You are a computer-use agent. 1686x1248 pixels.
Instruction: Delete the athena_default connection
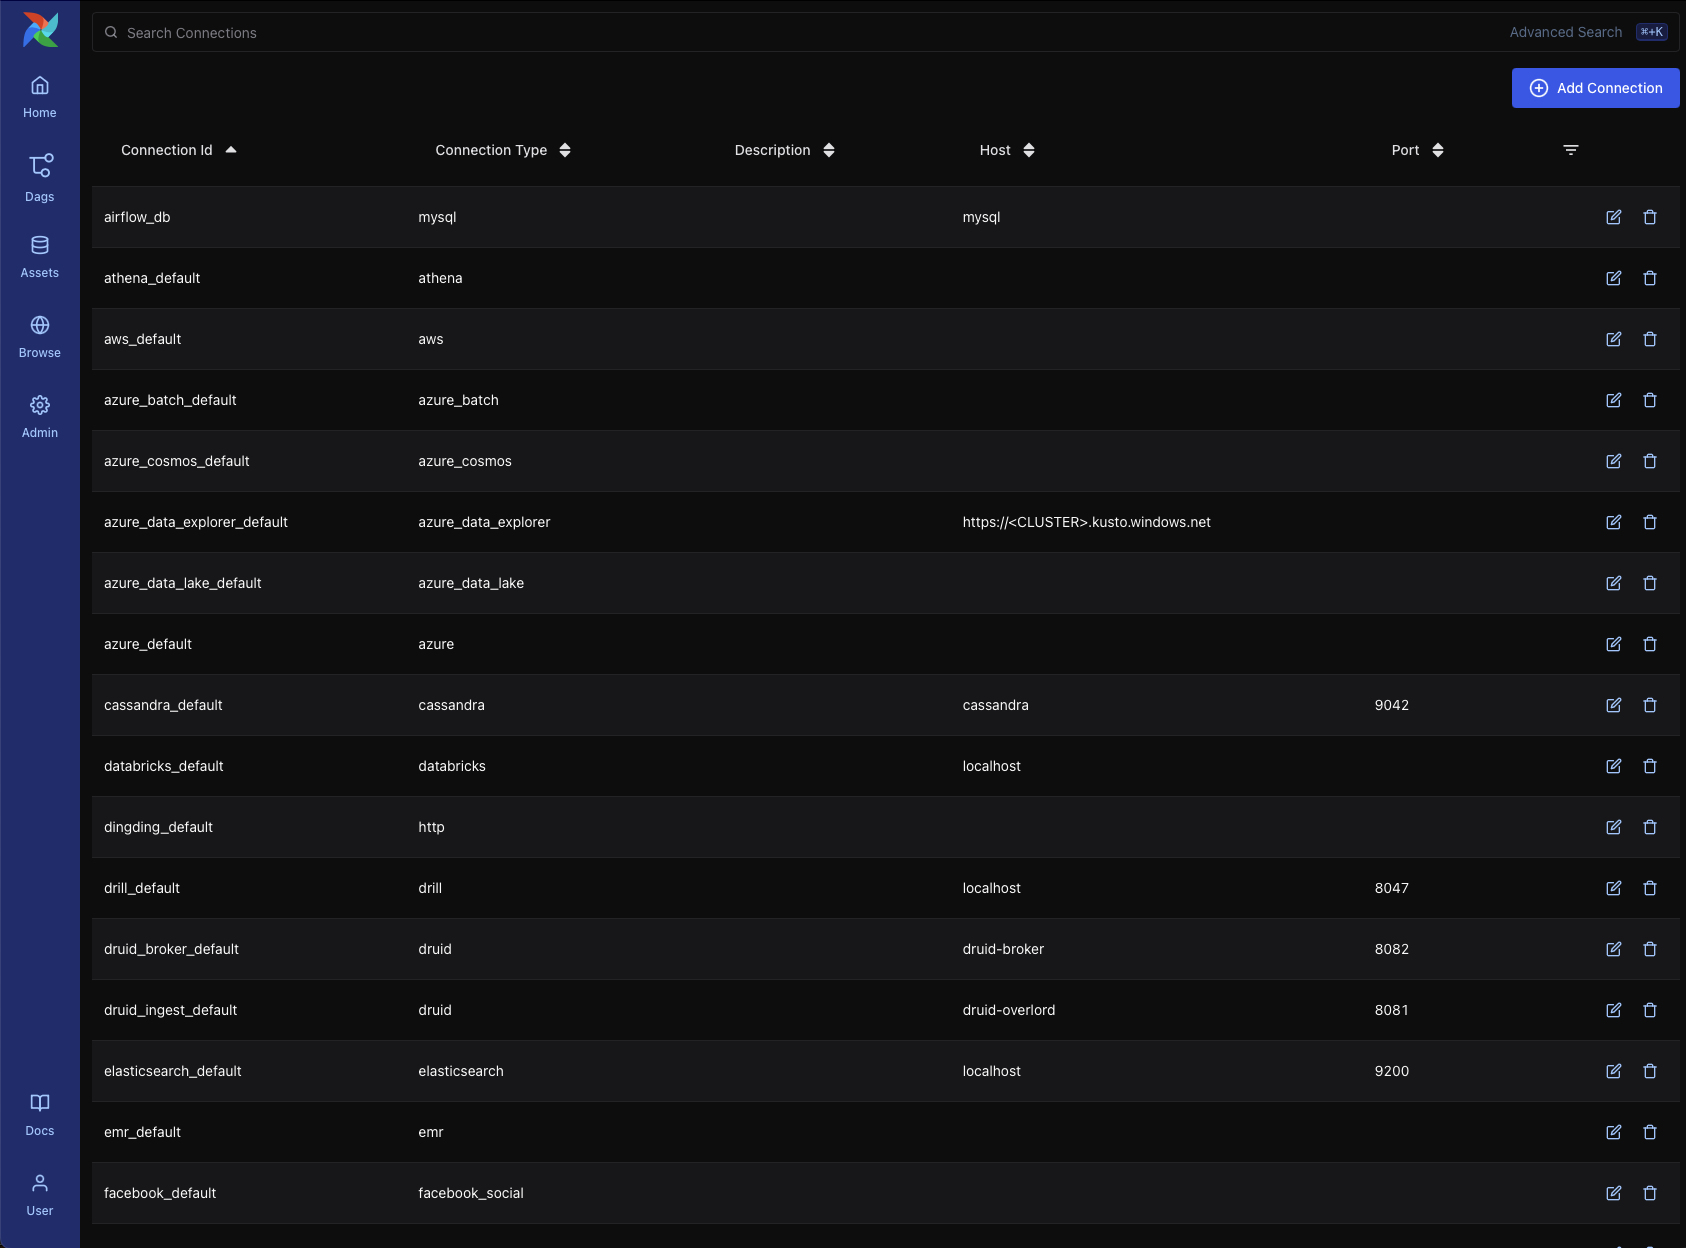tap(1649, 278)
